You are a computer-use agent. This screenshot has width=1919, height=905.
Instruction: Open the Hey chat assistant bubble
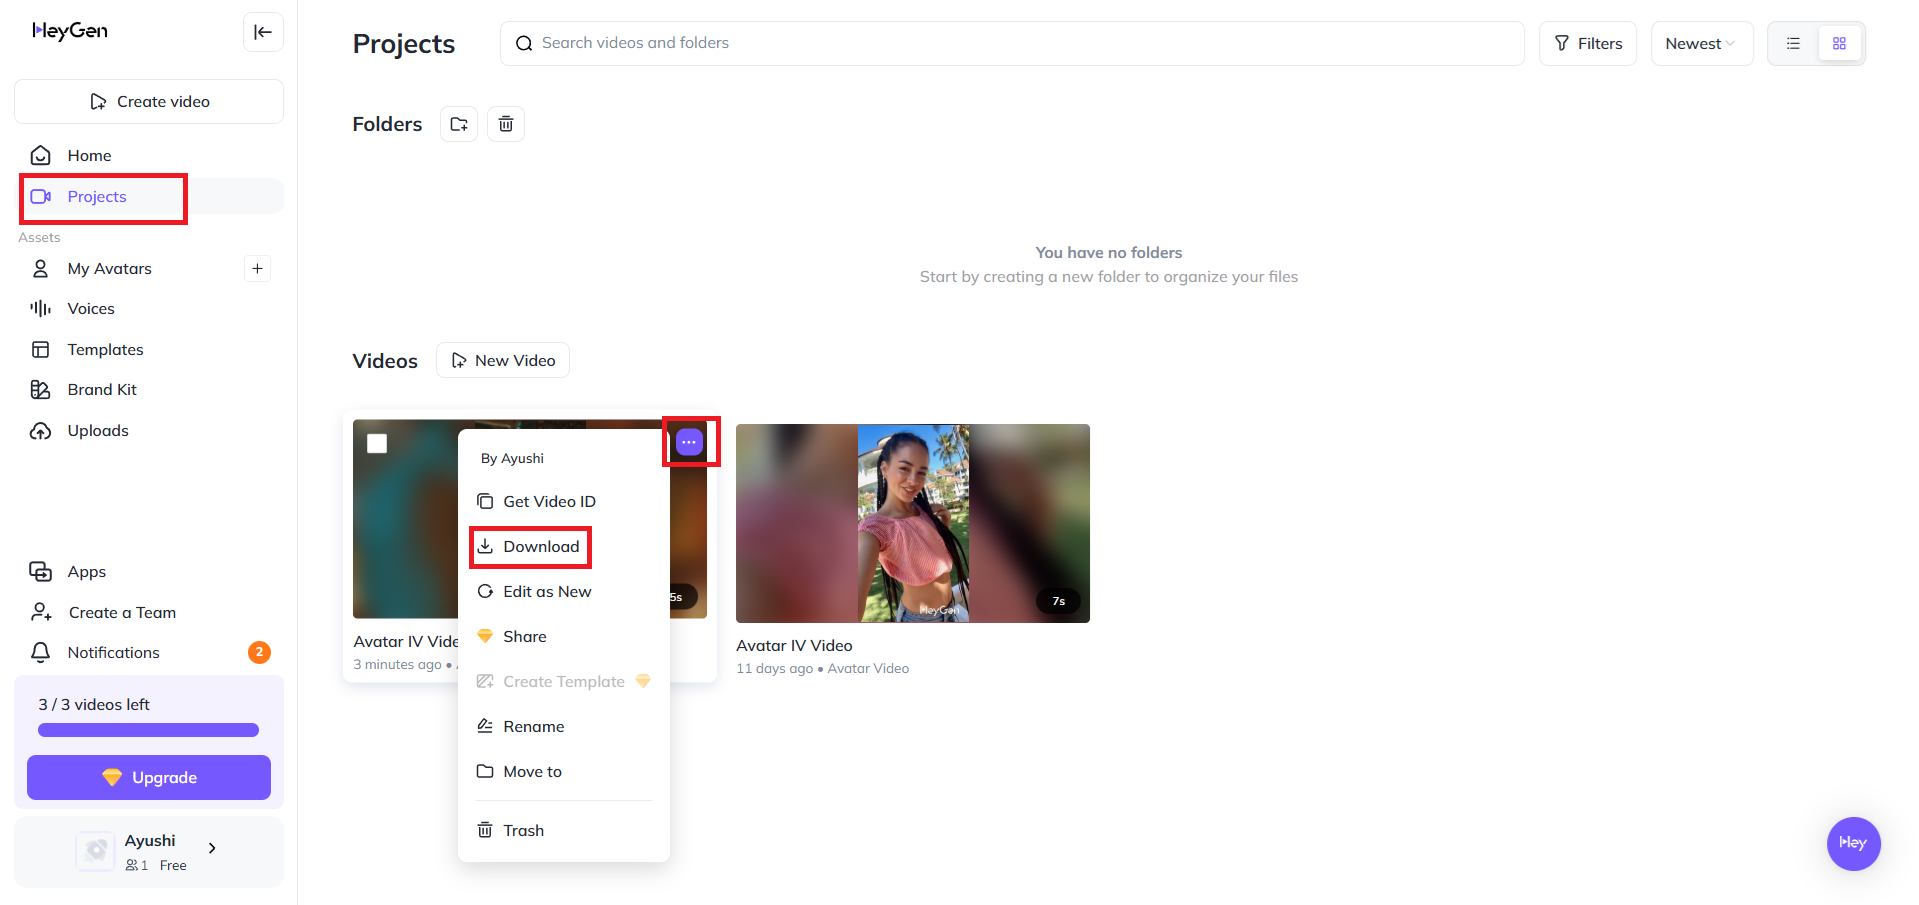coord(1853,843)
